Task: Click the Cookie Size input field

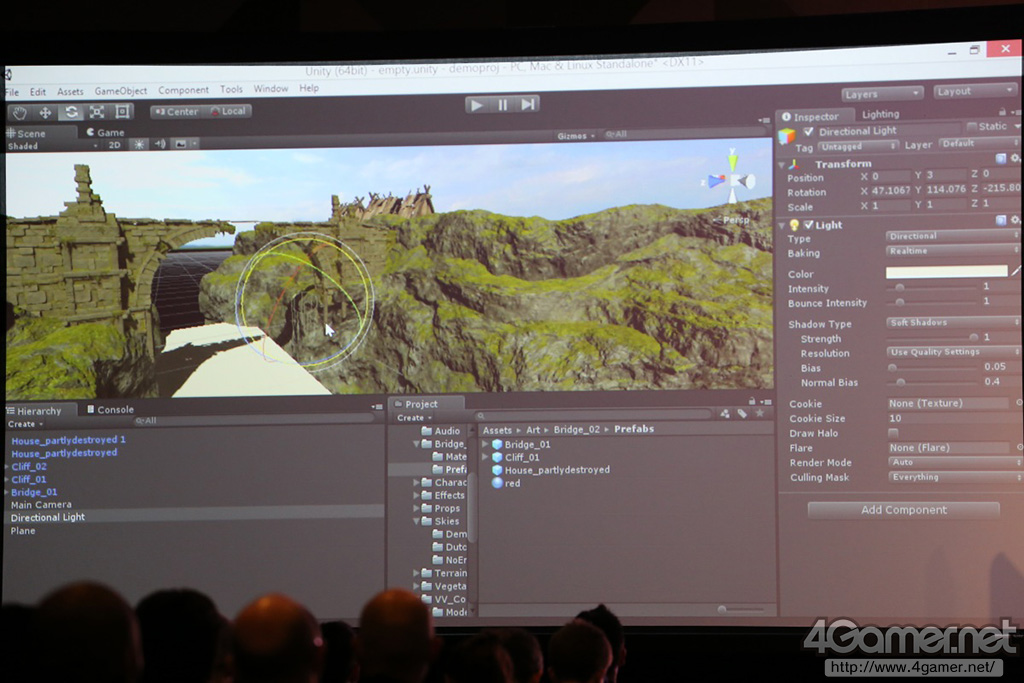Action: click(948, 419)
